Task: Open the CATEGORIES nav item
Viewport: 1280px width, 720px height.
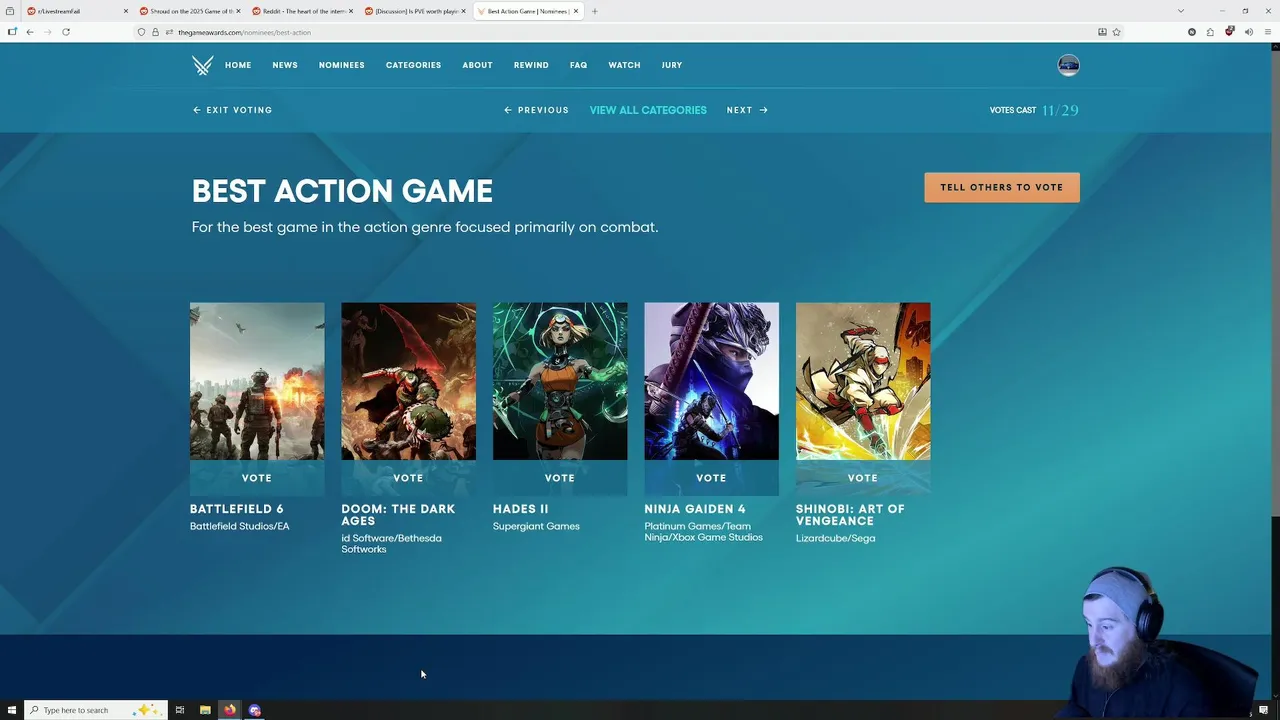Action: pos(414,65)
